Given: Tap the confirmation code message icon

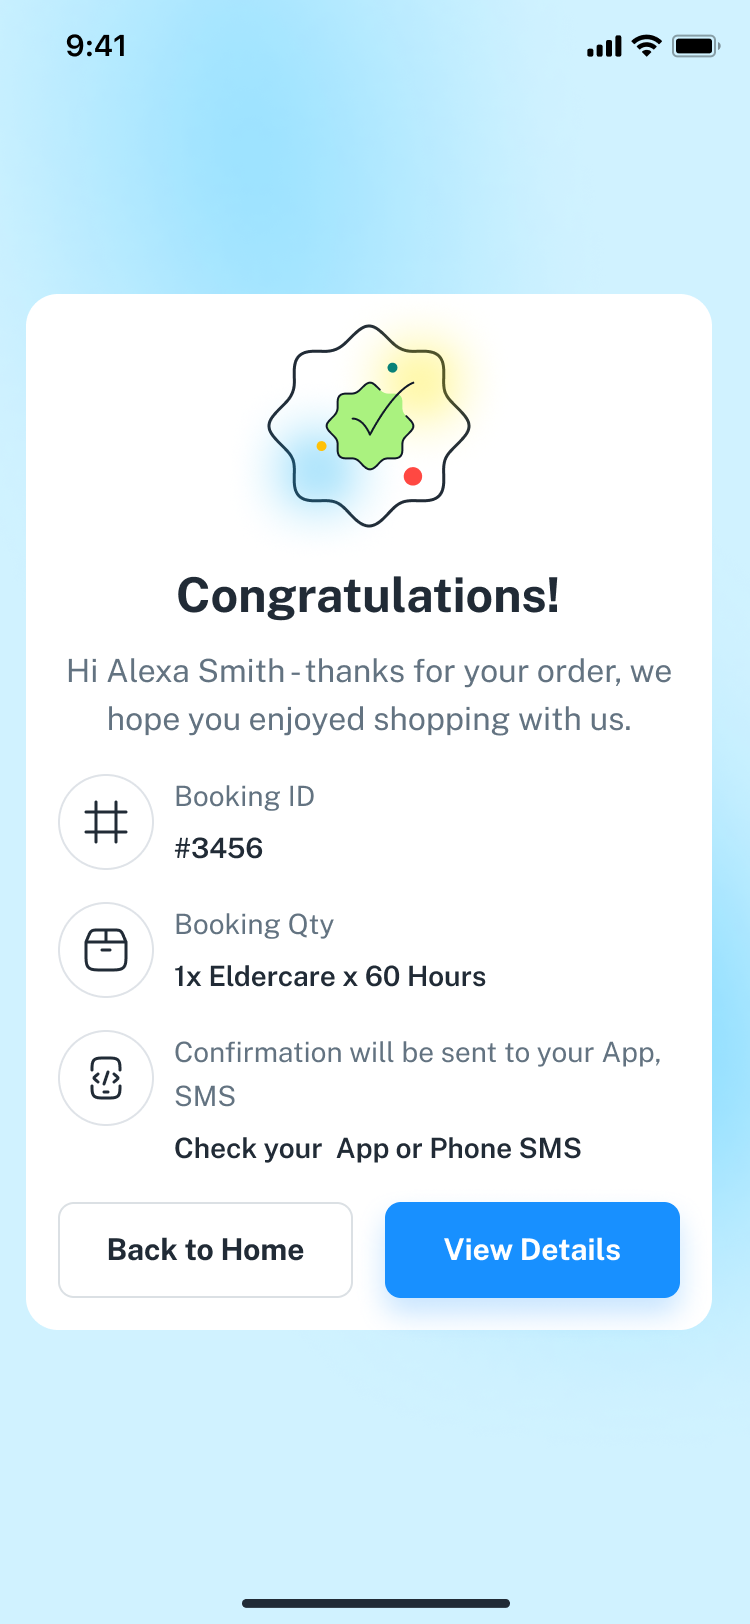Looking at the screenshot, I should pyautogui.click(x=106, y=1078).
